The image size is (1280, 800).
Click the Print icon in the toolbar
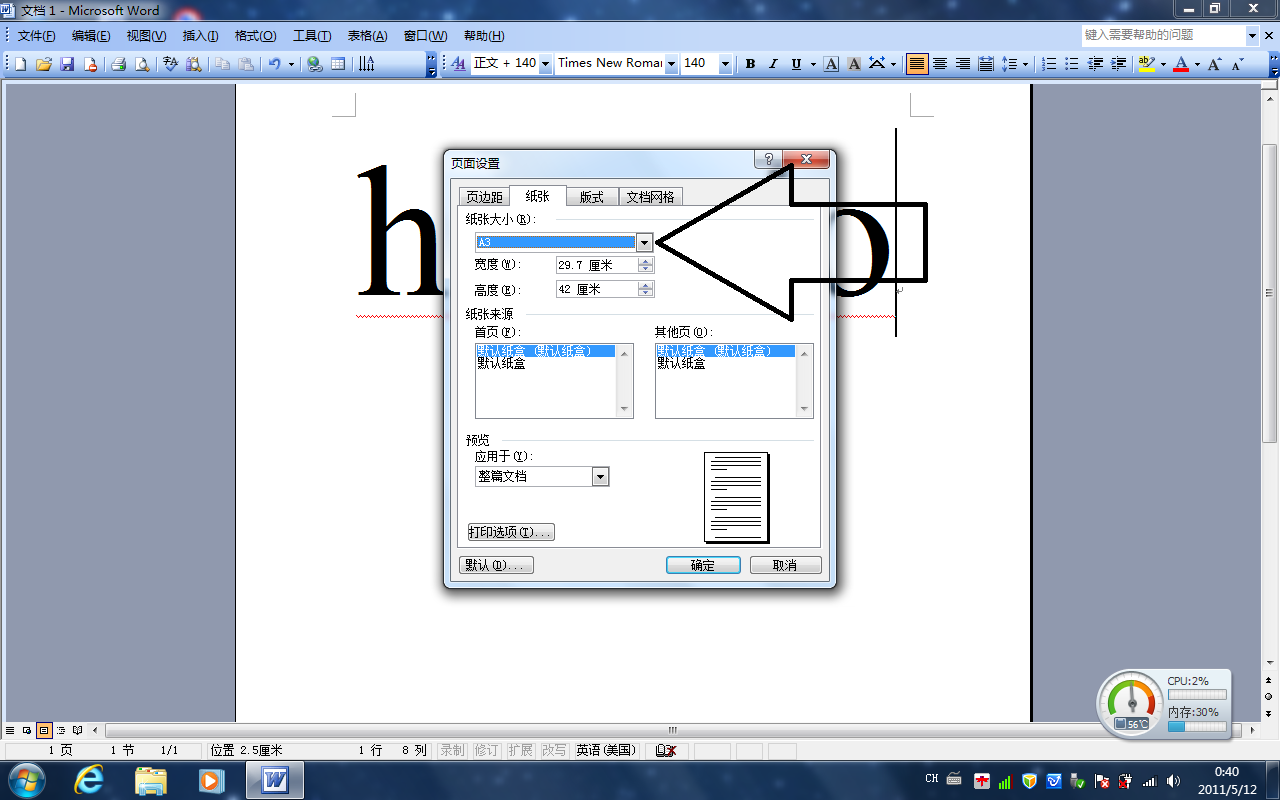pyautogui.click(x=118, y=64)
